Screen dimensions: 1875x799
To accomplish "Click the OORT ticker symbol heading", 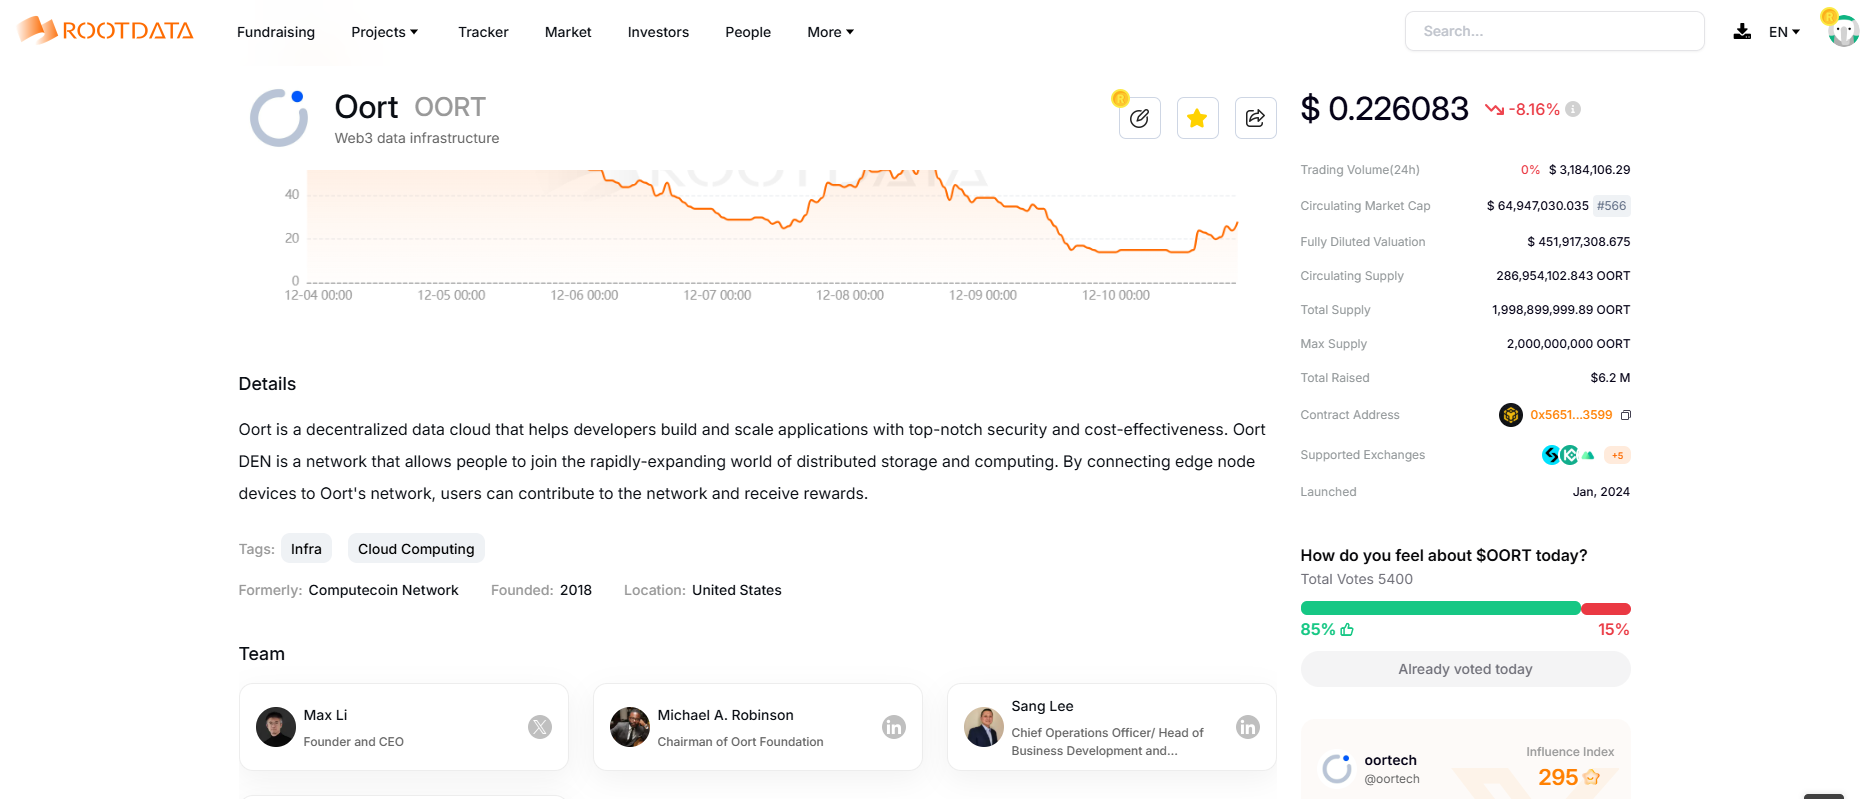I will click(450, 107).
